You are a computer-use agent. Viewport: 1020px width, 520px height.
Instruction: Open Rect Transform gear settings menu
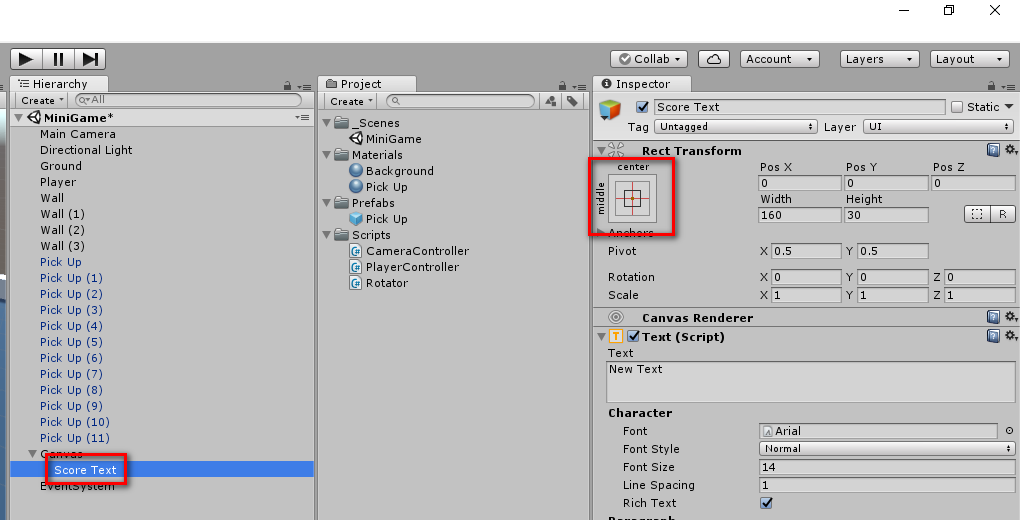click(x=1010, y=150)
